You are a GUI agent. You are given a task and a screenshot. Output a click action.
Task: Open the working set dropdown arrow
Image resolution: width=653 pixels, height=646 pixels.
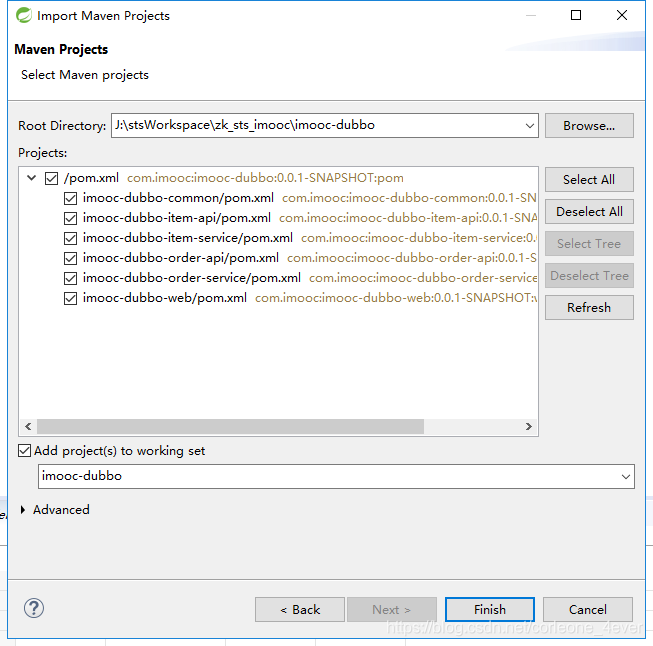click(x=626, y=476)
